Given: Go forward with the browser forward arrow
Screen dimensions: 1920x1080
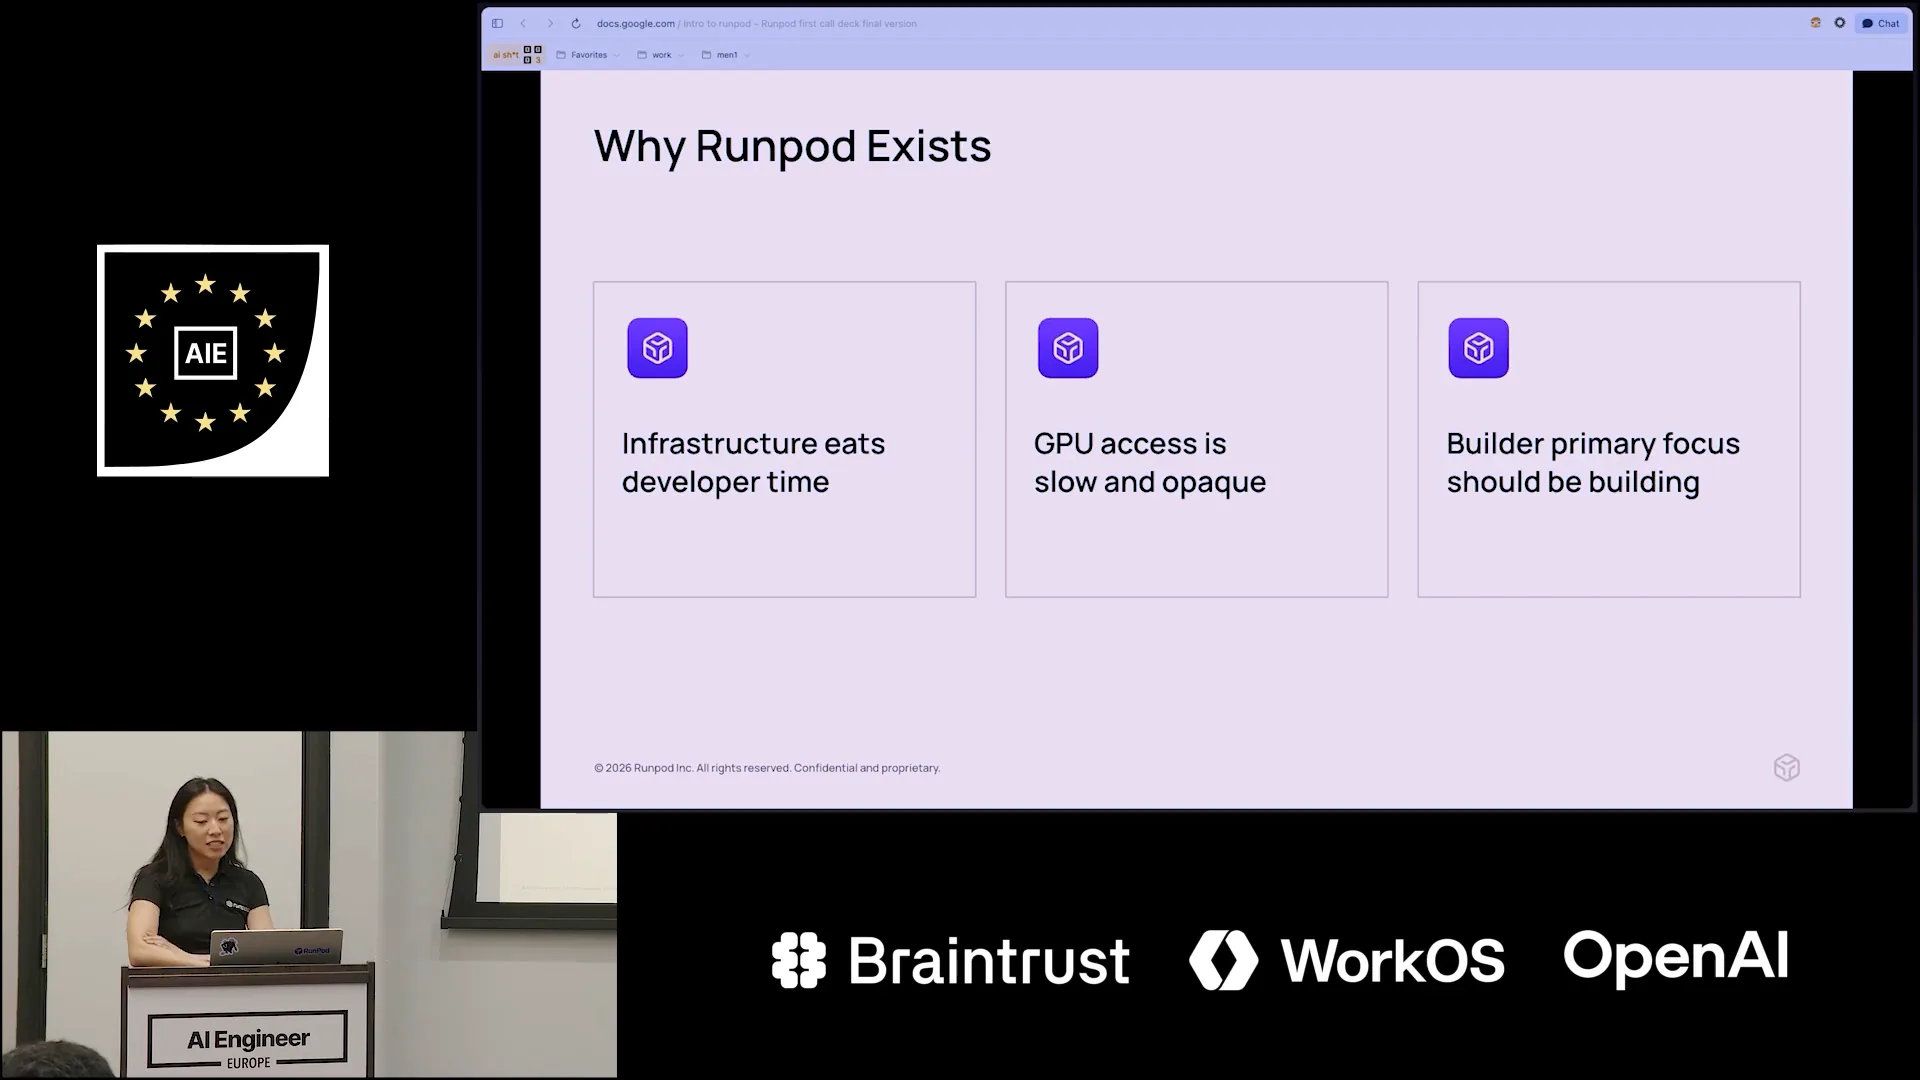Looking at the screenshot, I should [549, 23].
